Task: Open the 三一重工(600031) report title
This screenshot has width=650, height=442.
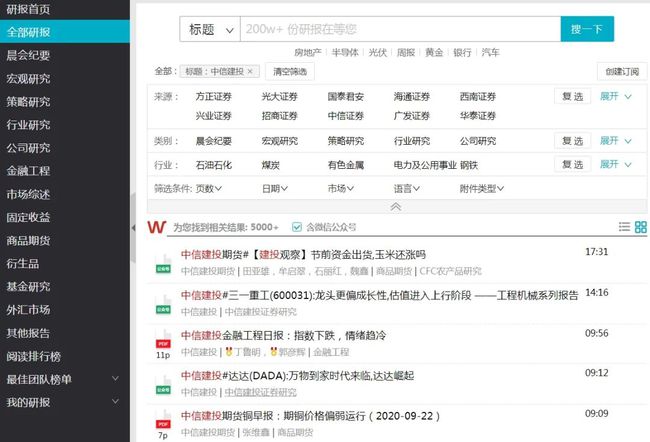Action: pos(379,295)
